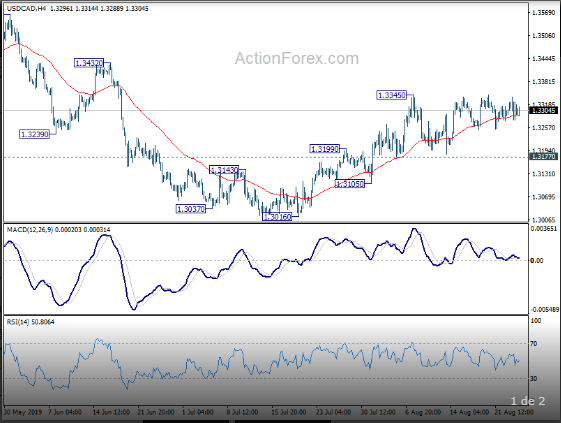
Task: Click the 1.35060 price axis value
Action: coord(543,35)
